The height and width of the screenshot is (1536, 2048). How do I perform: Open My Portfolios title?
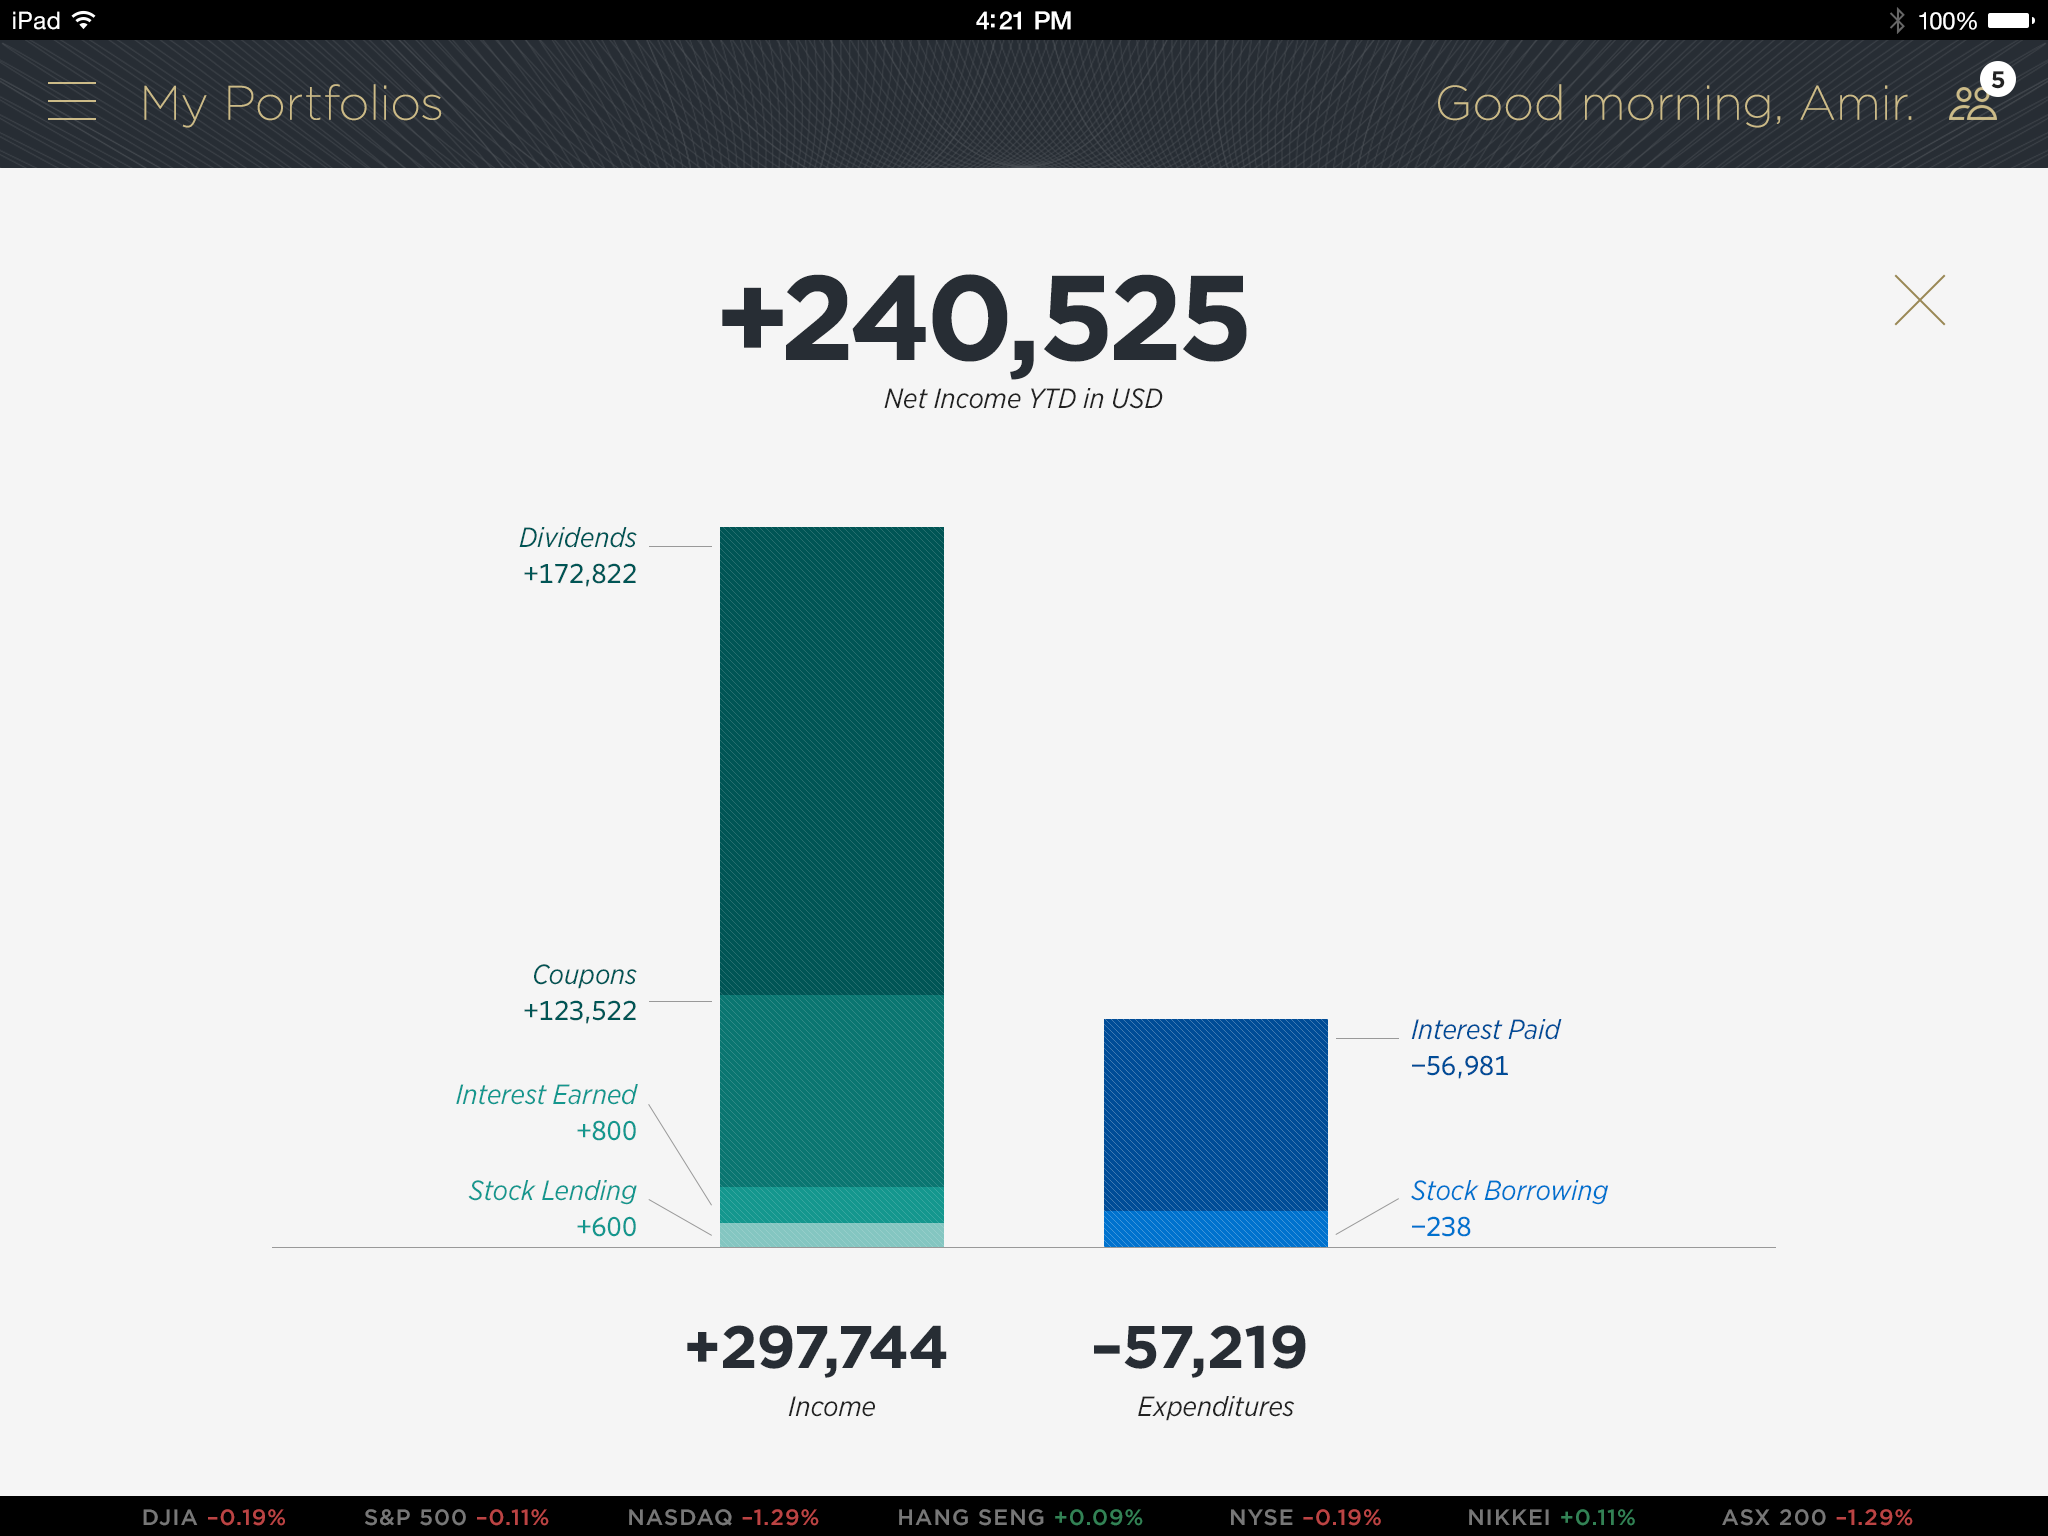pyautogui.click(x=291, y=104)
